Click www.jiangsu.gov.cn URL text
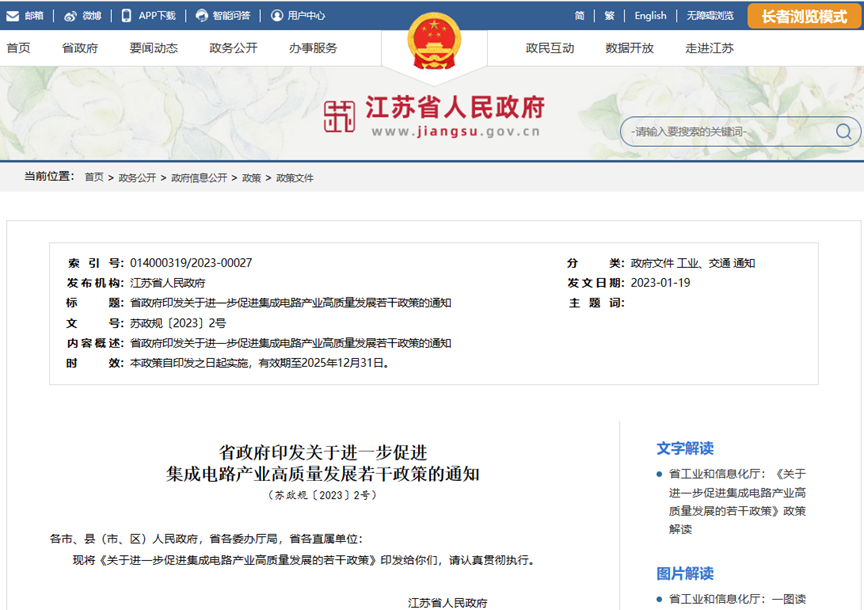Screen dimensions: 864x610 (x=456, y=132)
